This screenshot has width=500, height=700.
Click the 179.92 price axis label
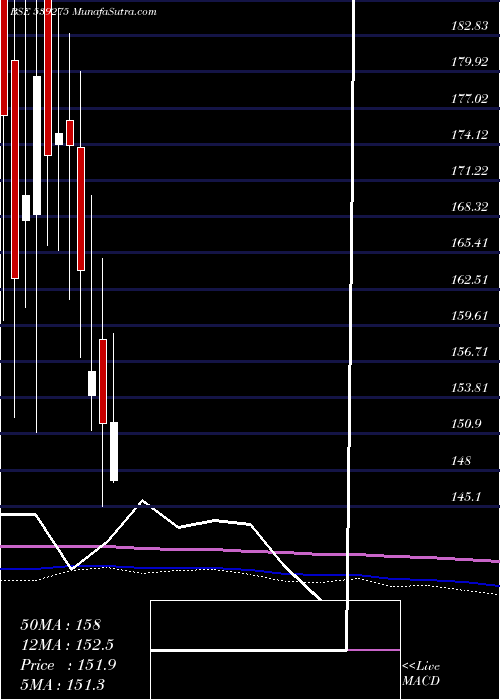[470, 62]
